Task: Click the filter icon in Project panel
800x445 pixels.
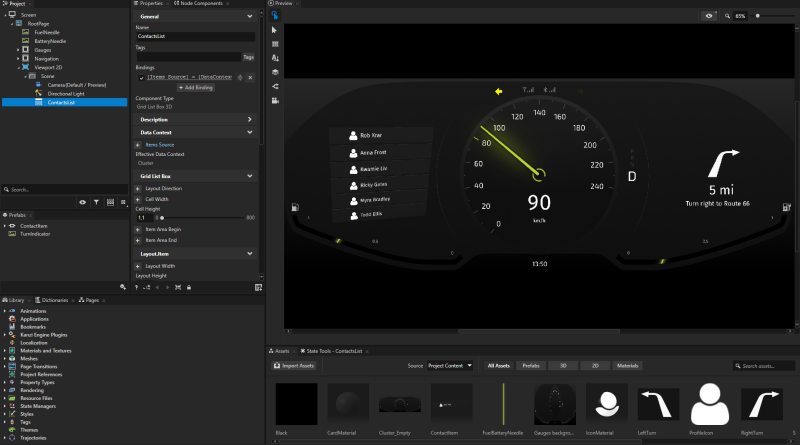Action: (96, 202)
